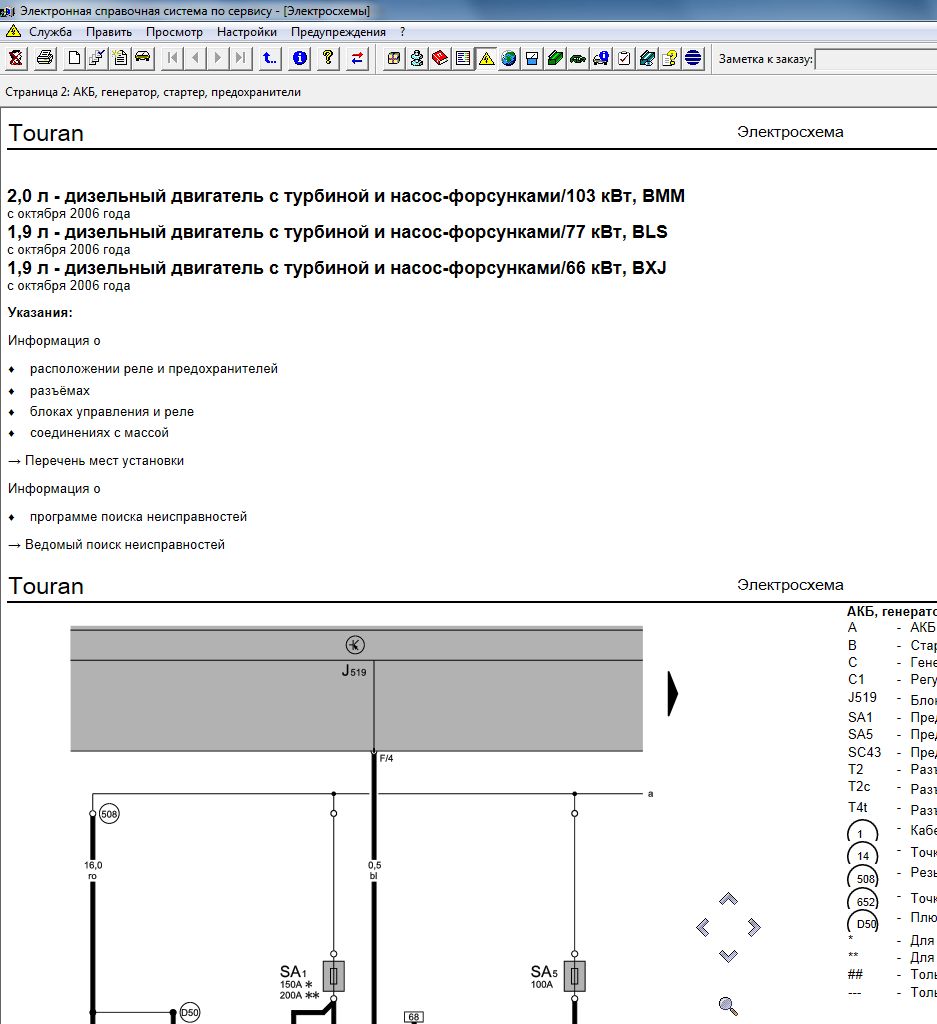Open the red book toolbar icon
Viewport: 937px width, 1024px height.
(x=440, y=58)
